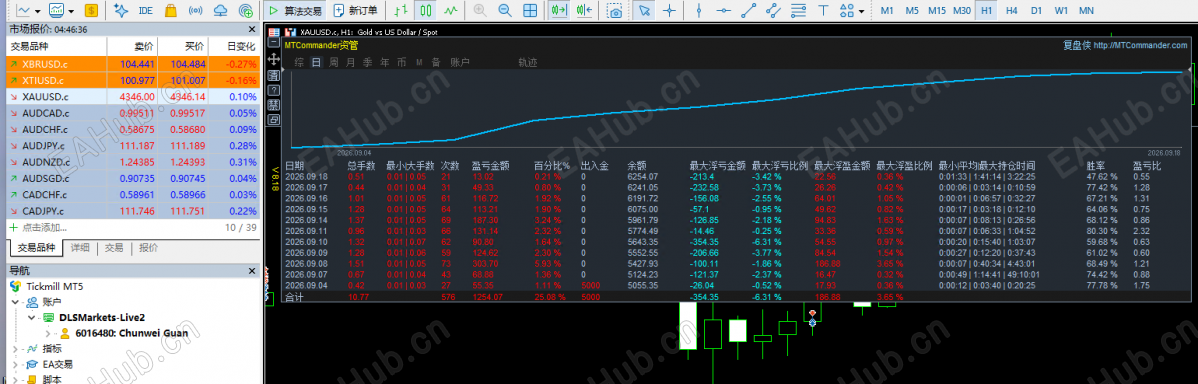
Task: Expand account 6016480: Chunwei Guan node
Action: [47, 333]
